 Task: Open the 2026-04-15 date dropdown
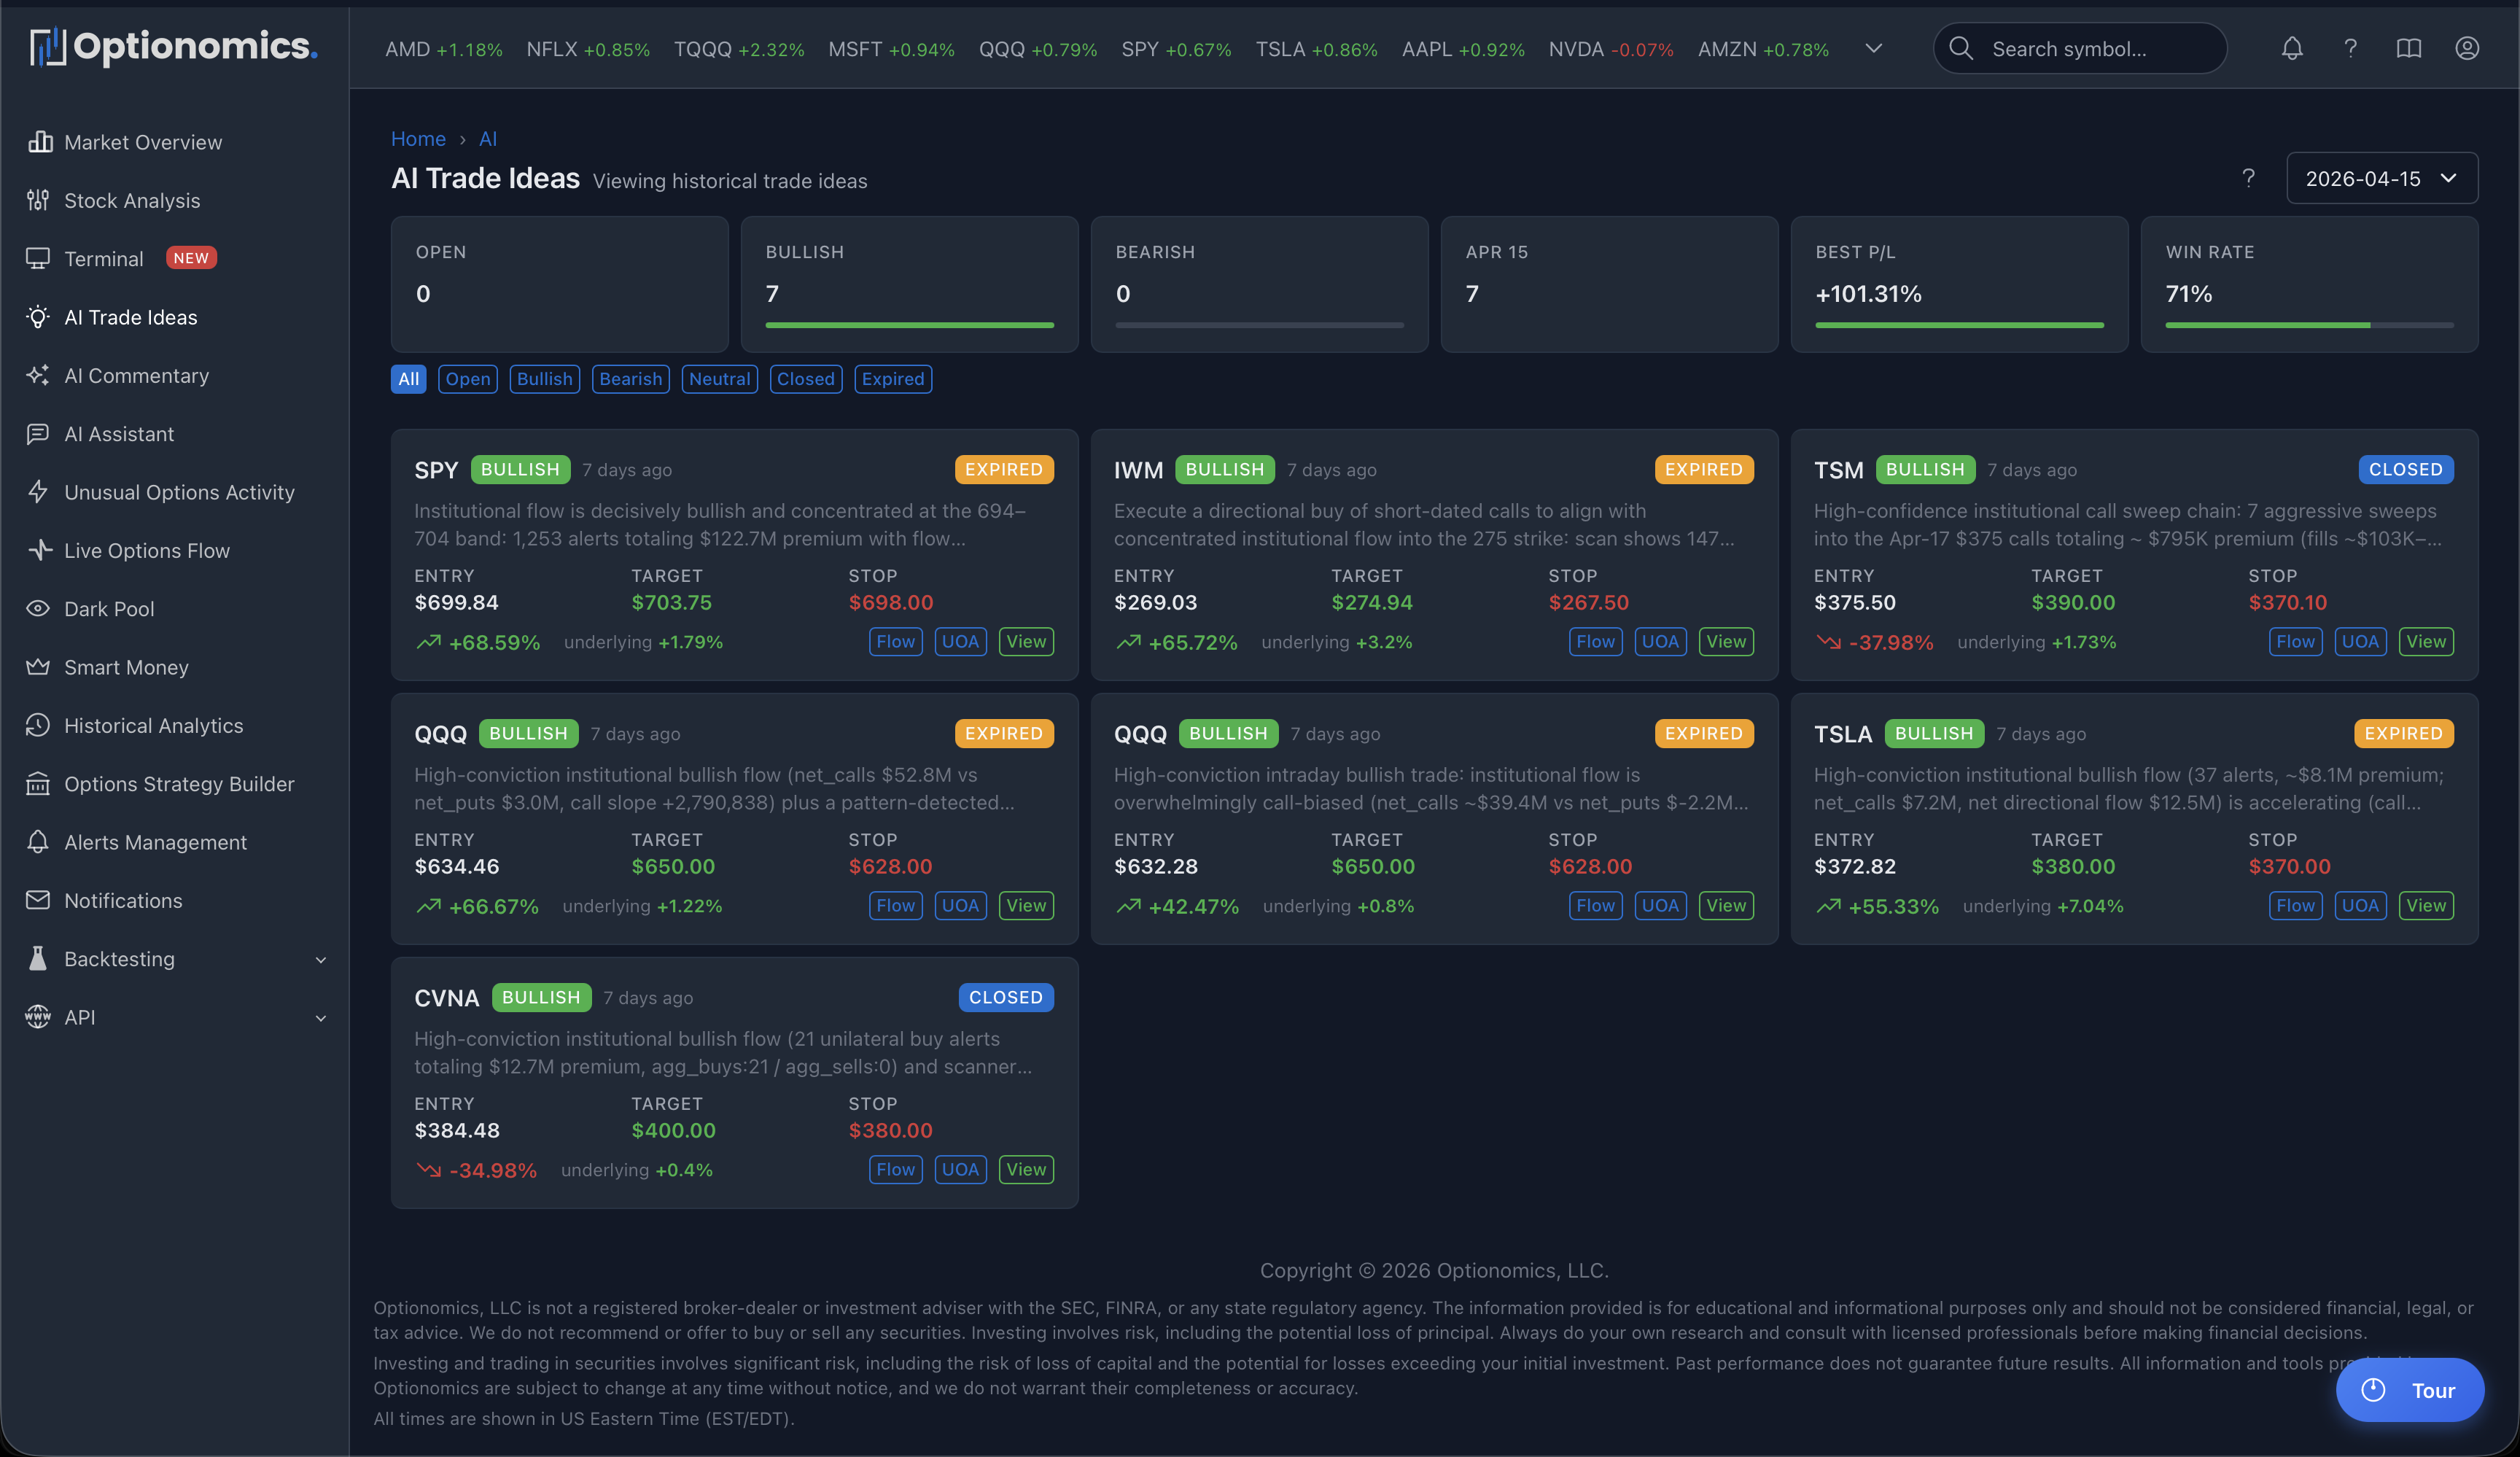2381,178
